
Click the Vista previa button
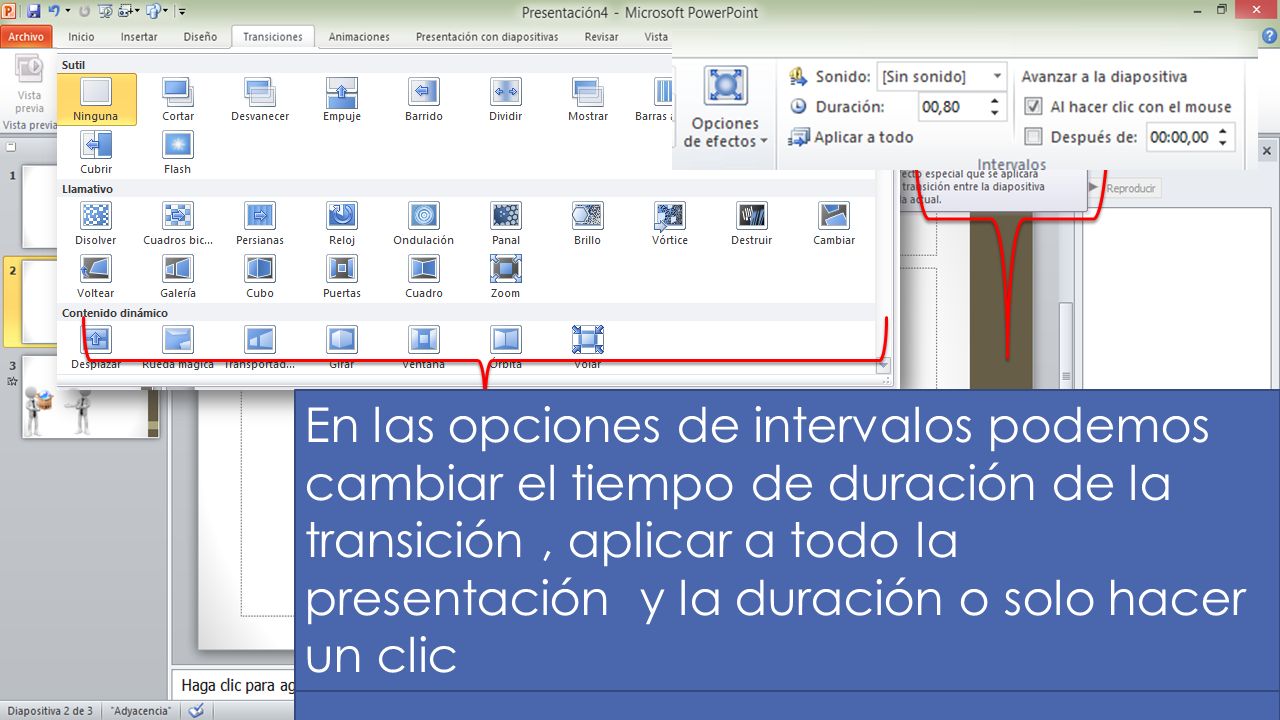29,85
